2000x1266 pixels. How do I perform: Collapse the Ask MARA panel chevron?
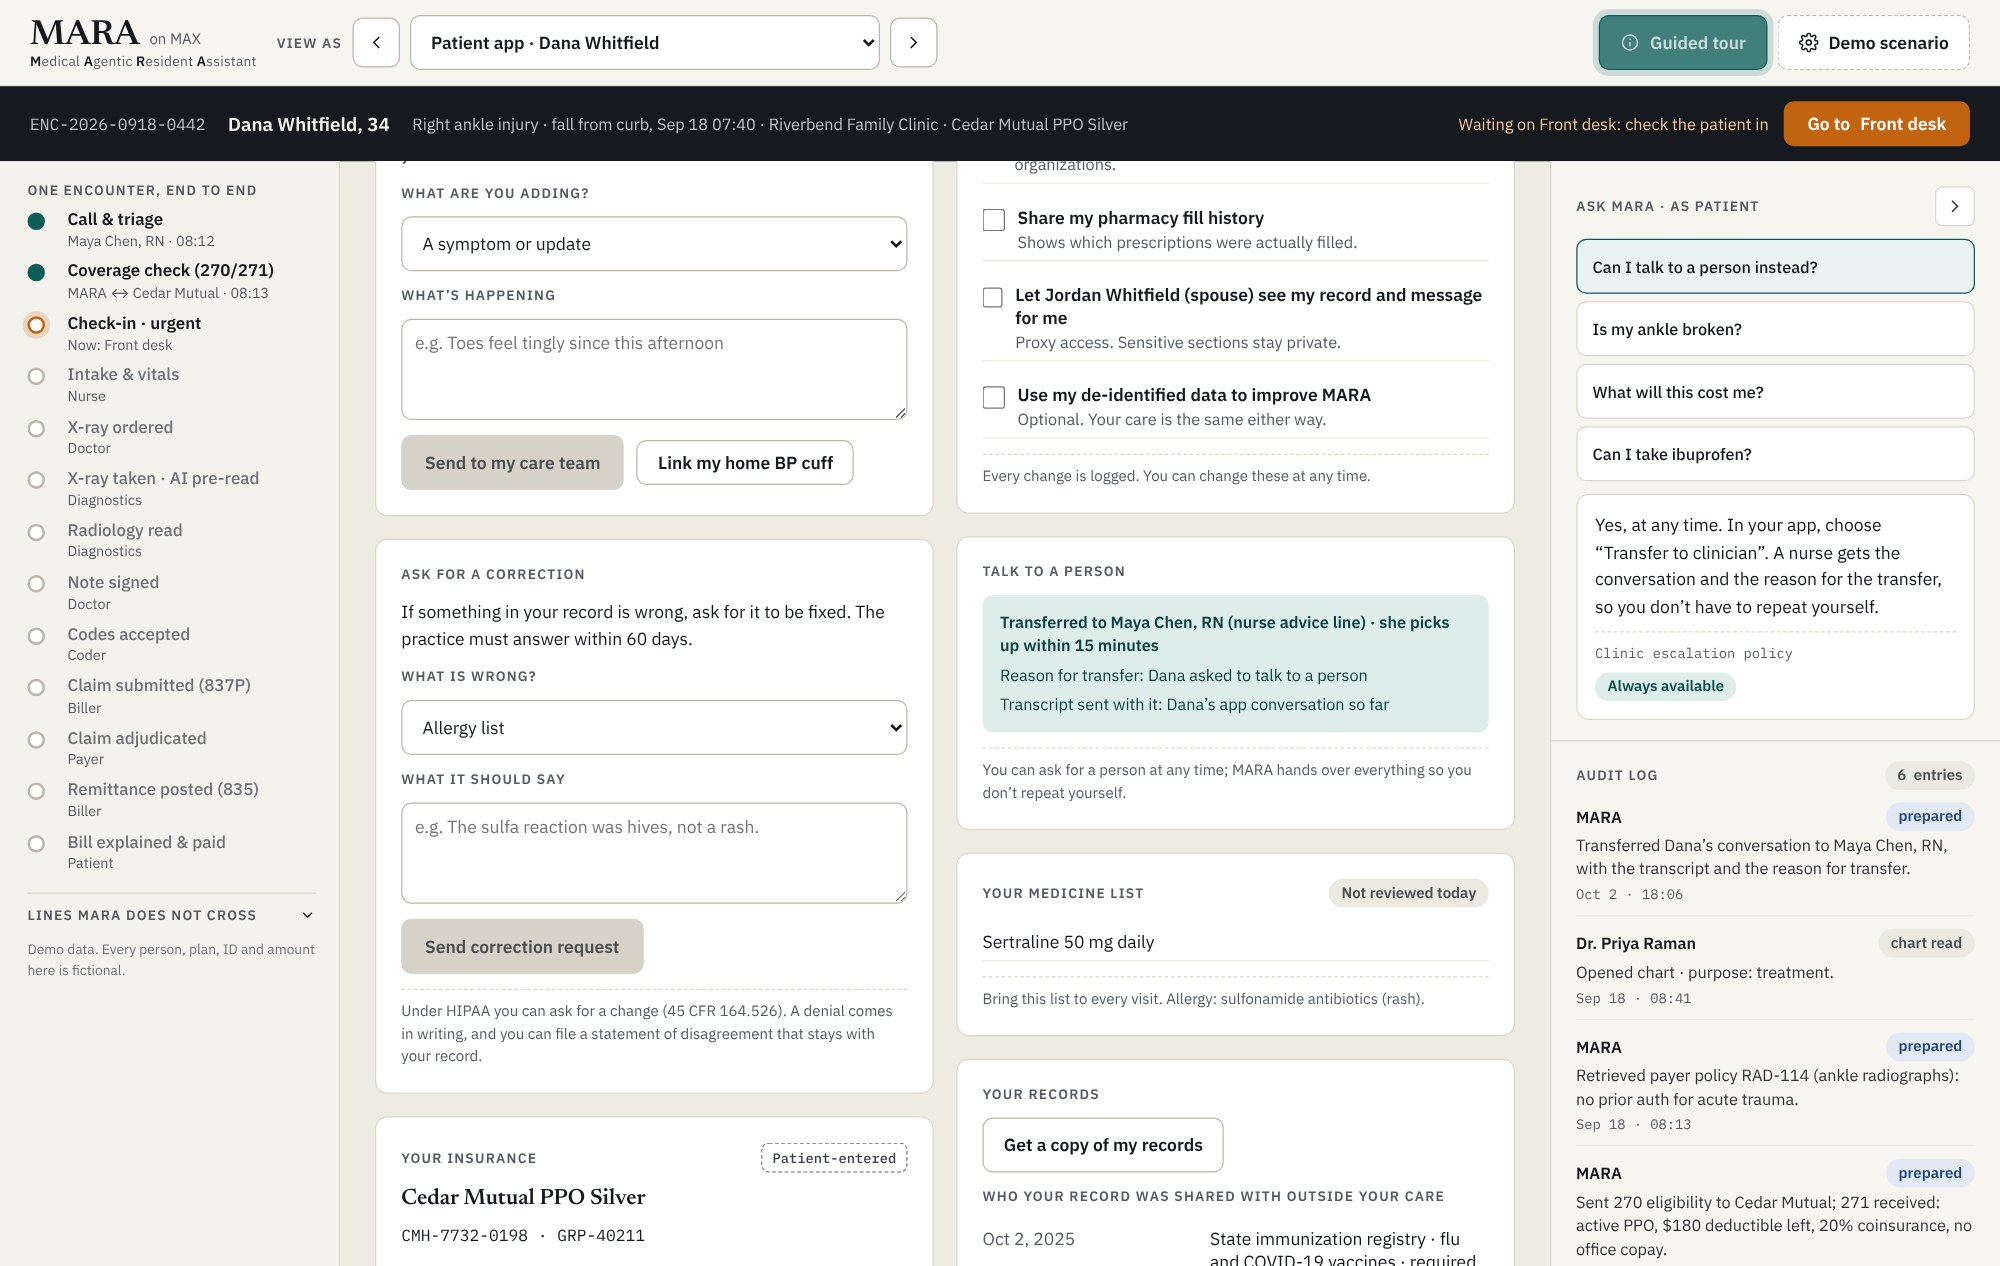(1954, 206)
